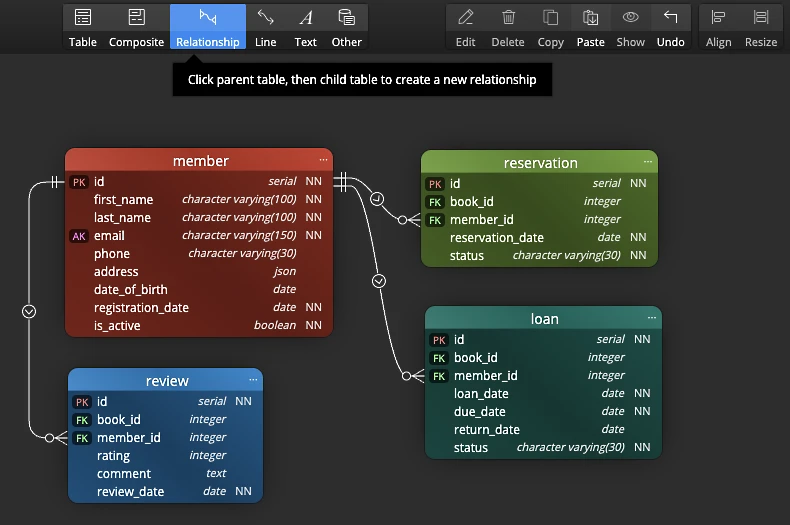This screenshot has width=790, height=525.
Task: Click the Resize toolbar icon
Action: [761, 18]
